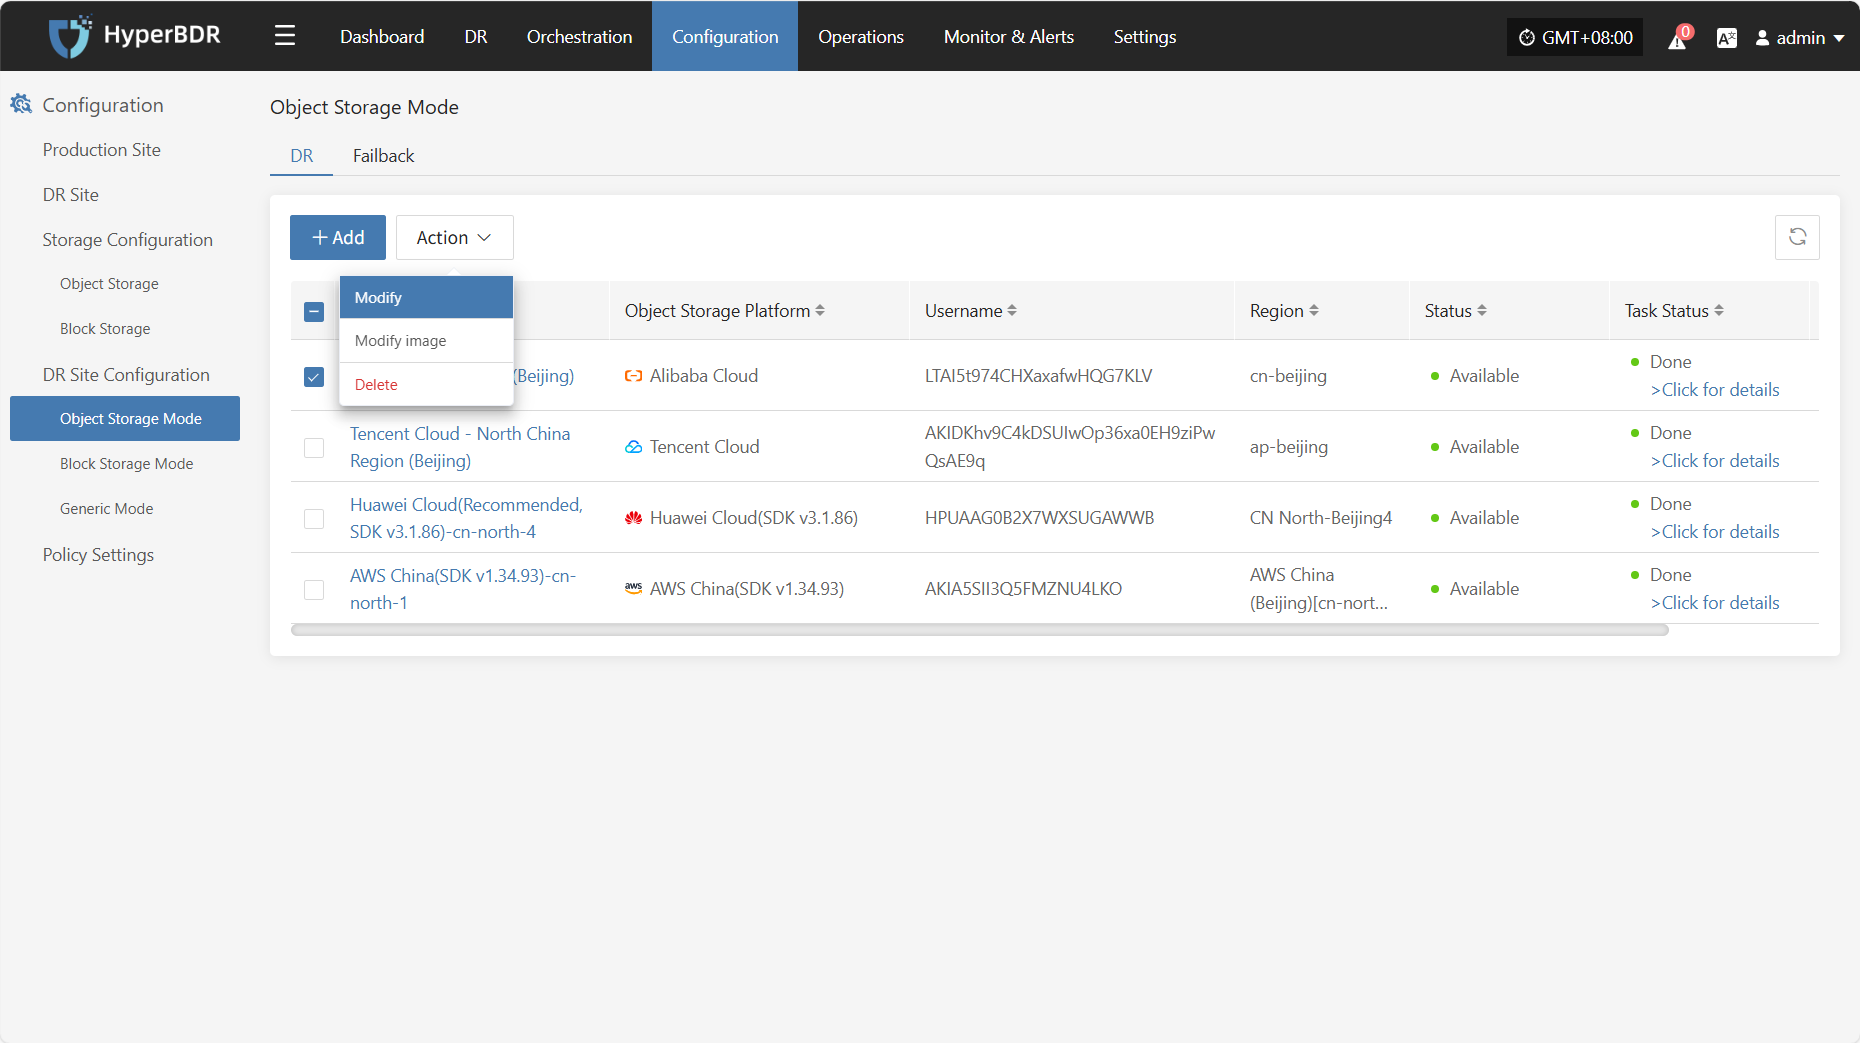Switch to the DR tab under Object Storage Mode
The width and height of the screenshot is (1860, 1043).
[302, 155]
